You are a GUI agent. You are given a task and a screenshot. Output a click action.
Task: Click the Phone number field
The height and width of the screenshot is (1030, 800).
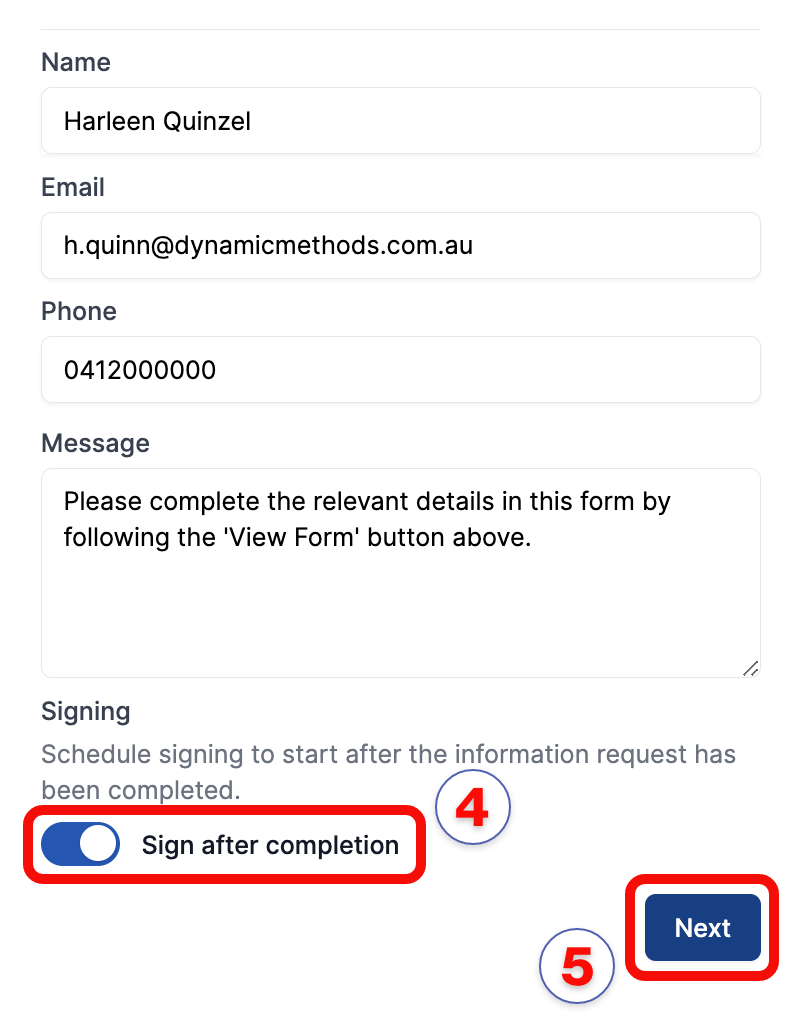pos(400,370)
